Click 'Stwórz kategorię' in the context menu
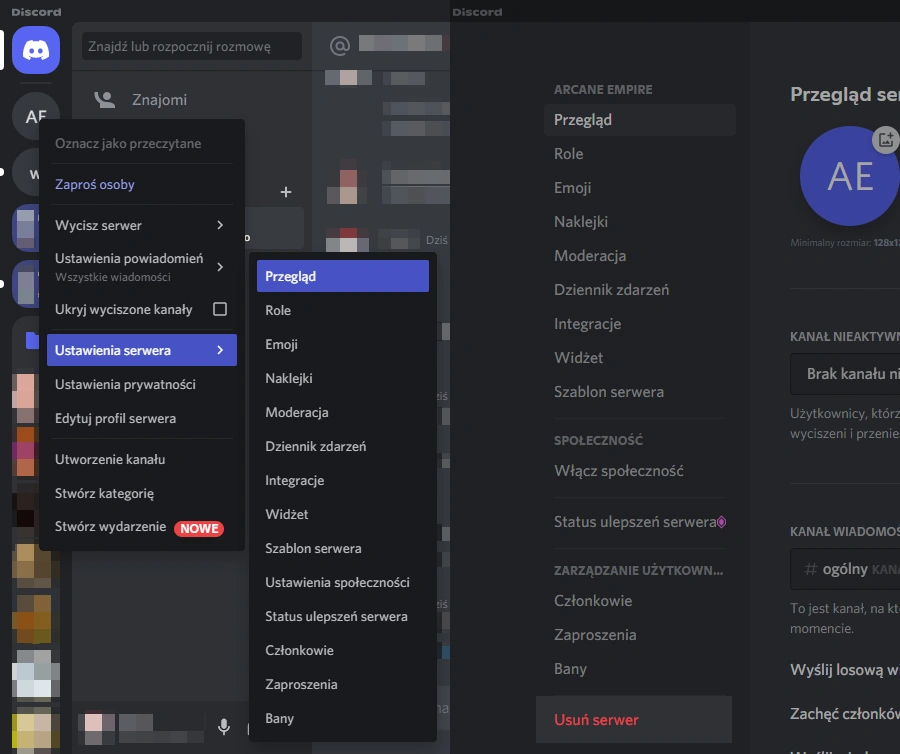This screenshot has width=900, height=754. click(142, 493)
